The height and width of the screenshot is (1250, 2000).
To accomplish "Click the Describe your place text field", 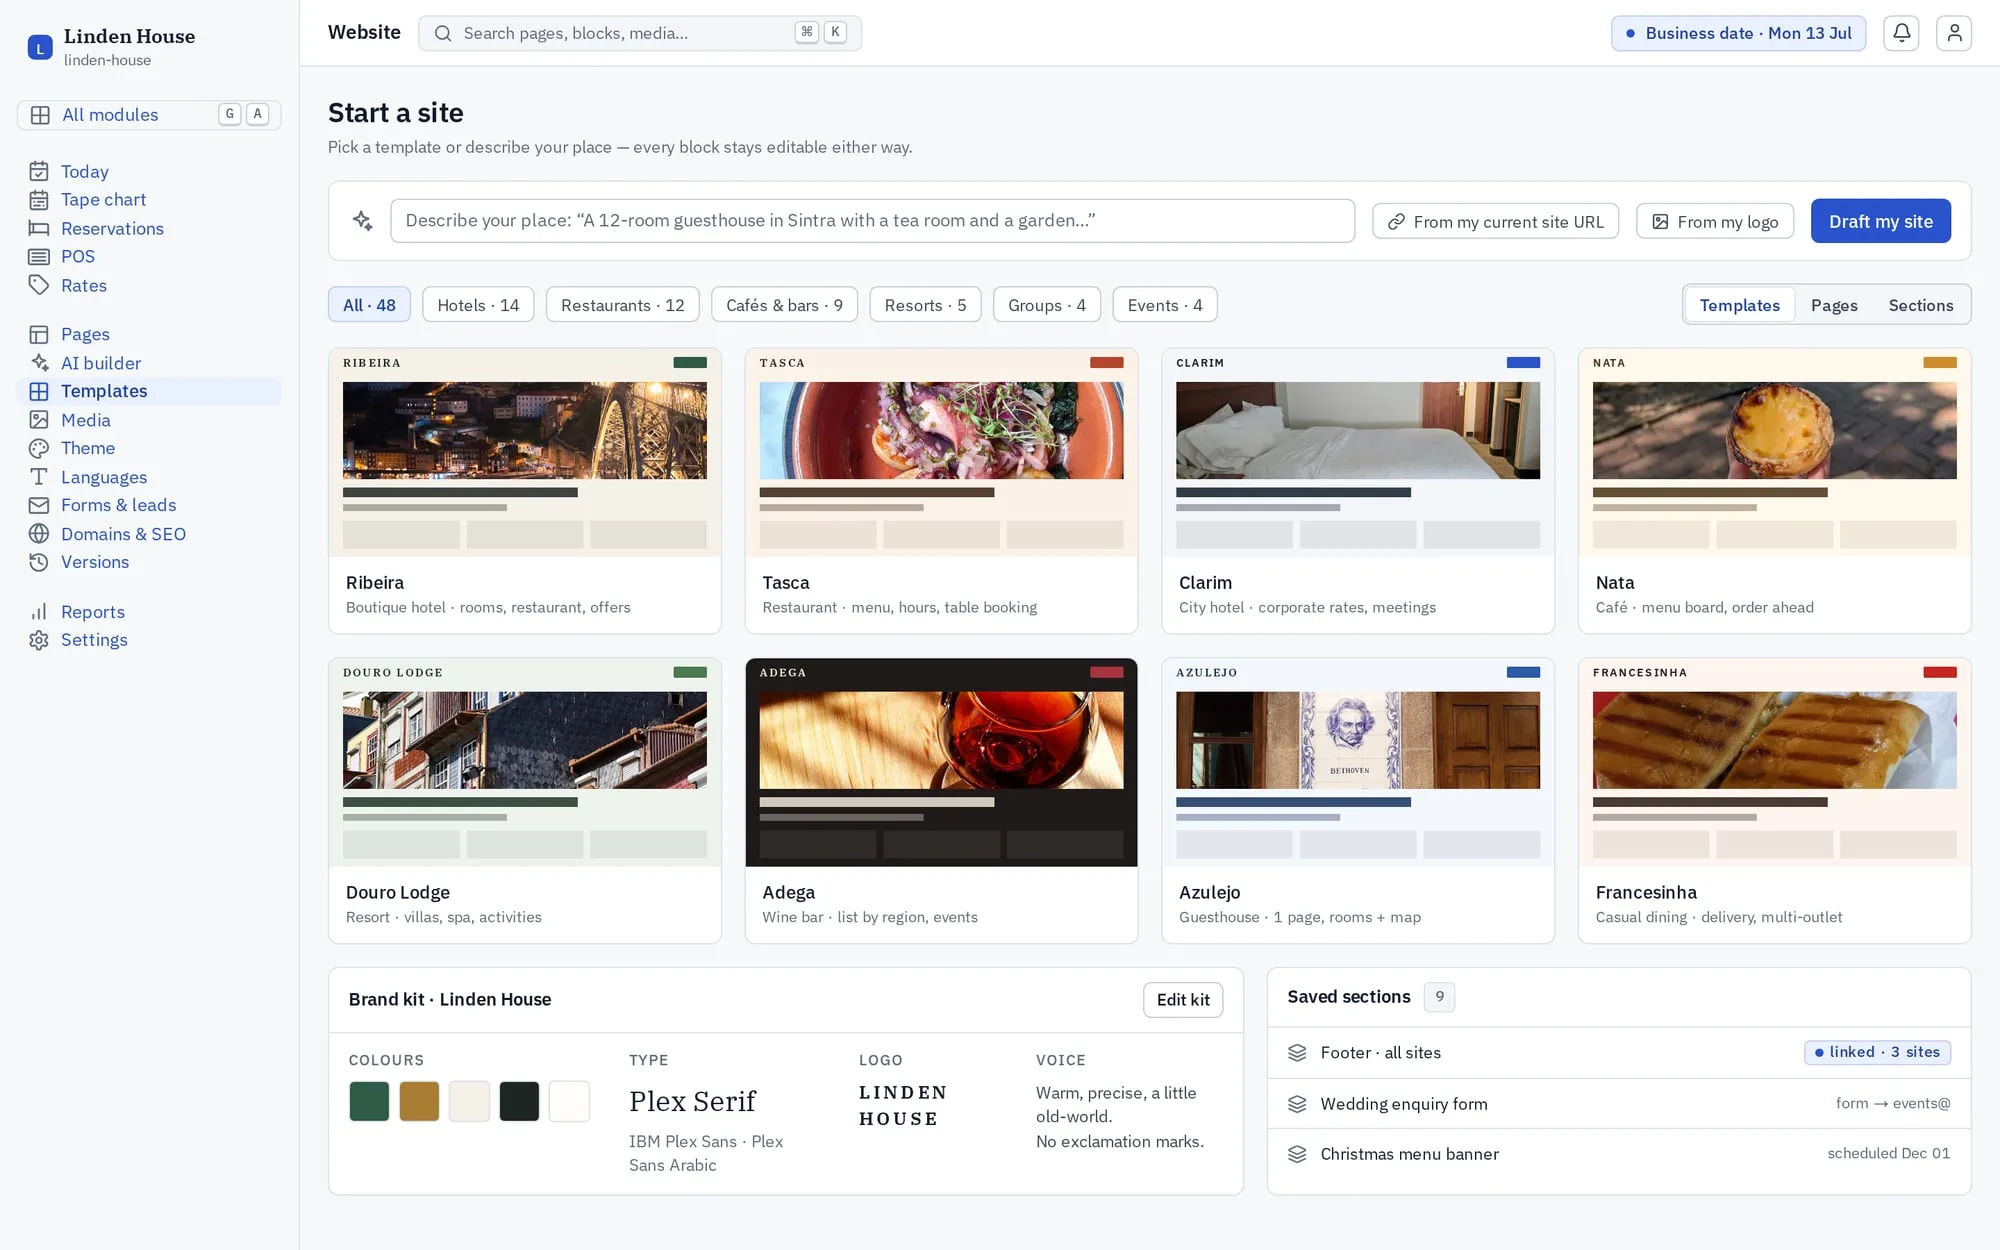I will (872, 221).
